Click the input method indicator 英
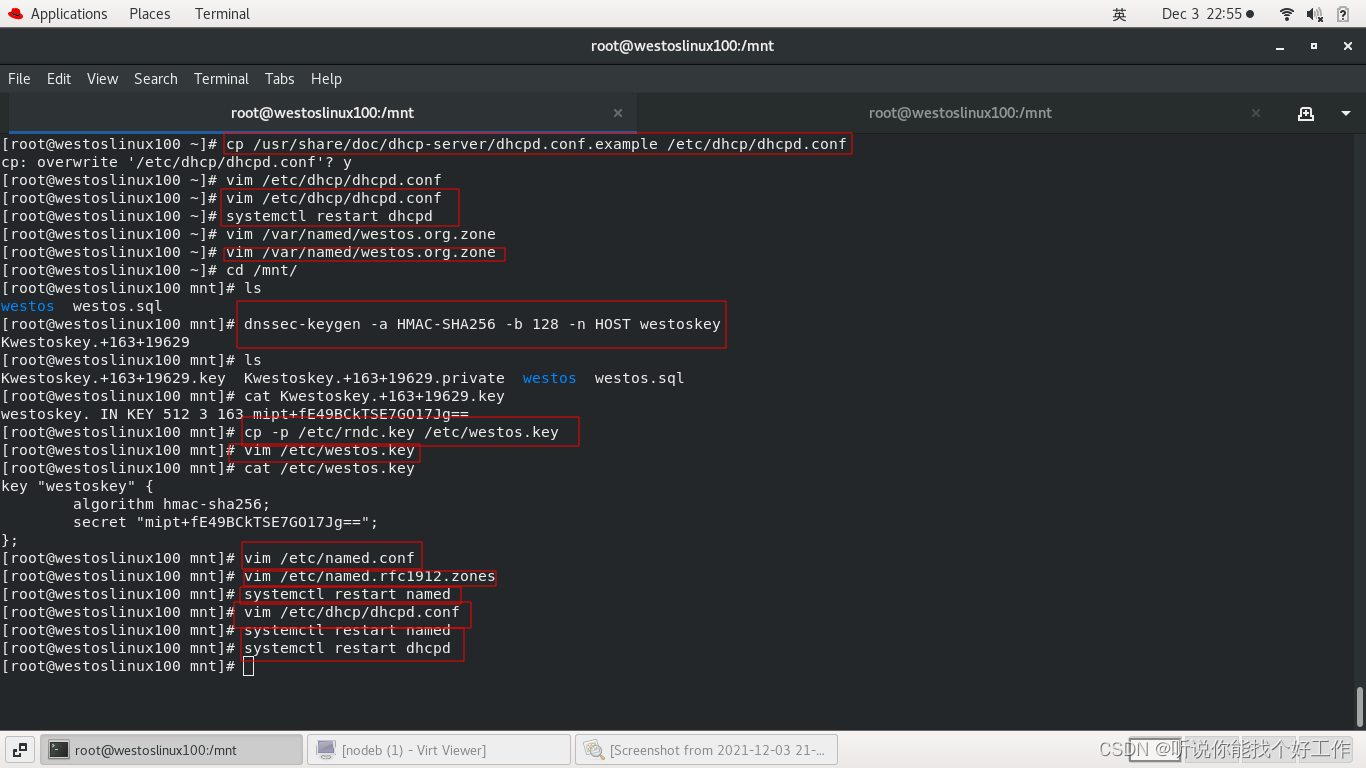1366x768 pixels. (x=1119, y=14)
